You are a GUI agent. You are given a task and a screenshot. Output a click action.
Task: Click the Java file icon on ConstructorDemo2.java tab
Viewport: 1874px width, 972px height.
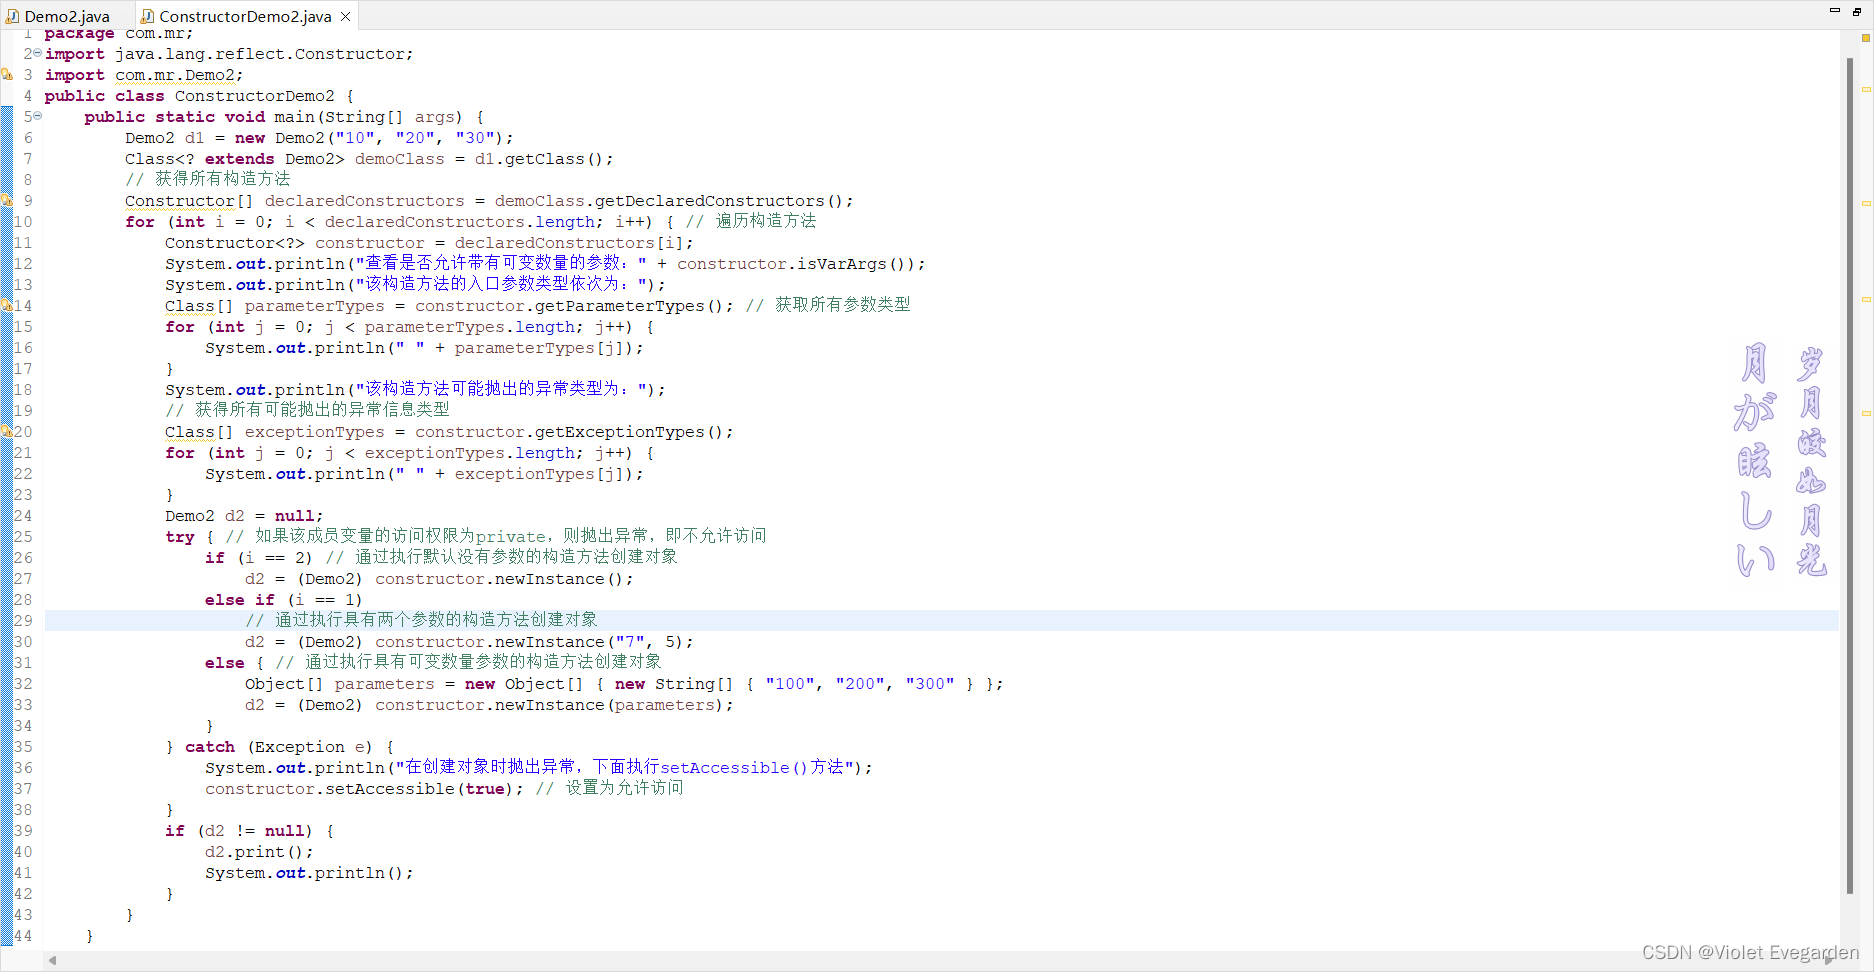147,15
